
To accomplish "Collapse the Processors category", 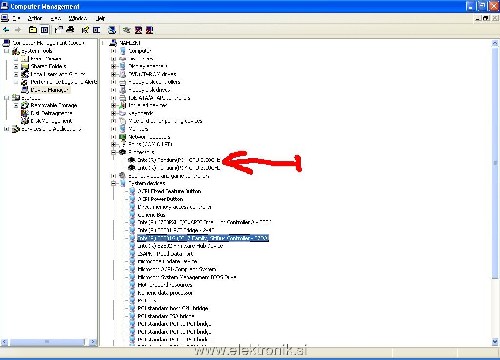I will pyautogui.click(x=114, y=152).
